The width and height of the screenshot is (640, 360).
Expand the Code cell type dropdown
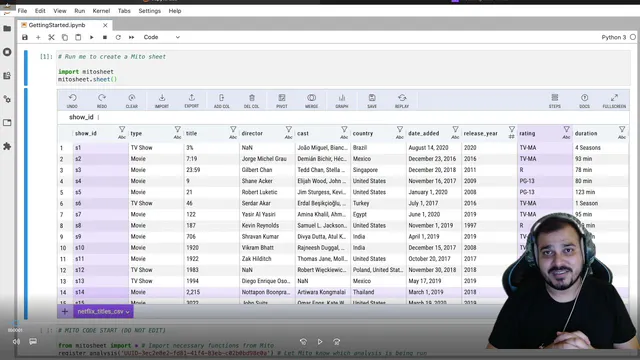[x=161, y=37]
